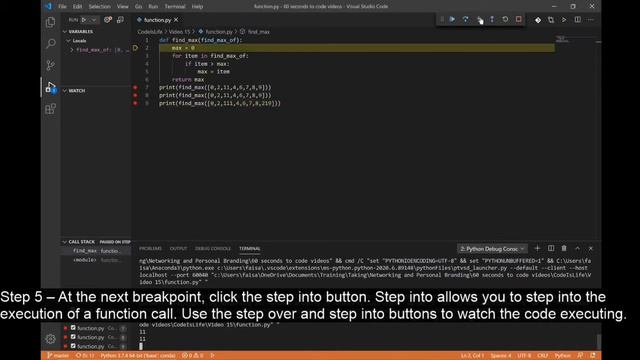This screenshot has width=640, height=360.
Task: Create a new terminal with plus icon
Action: (537, 248)
